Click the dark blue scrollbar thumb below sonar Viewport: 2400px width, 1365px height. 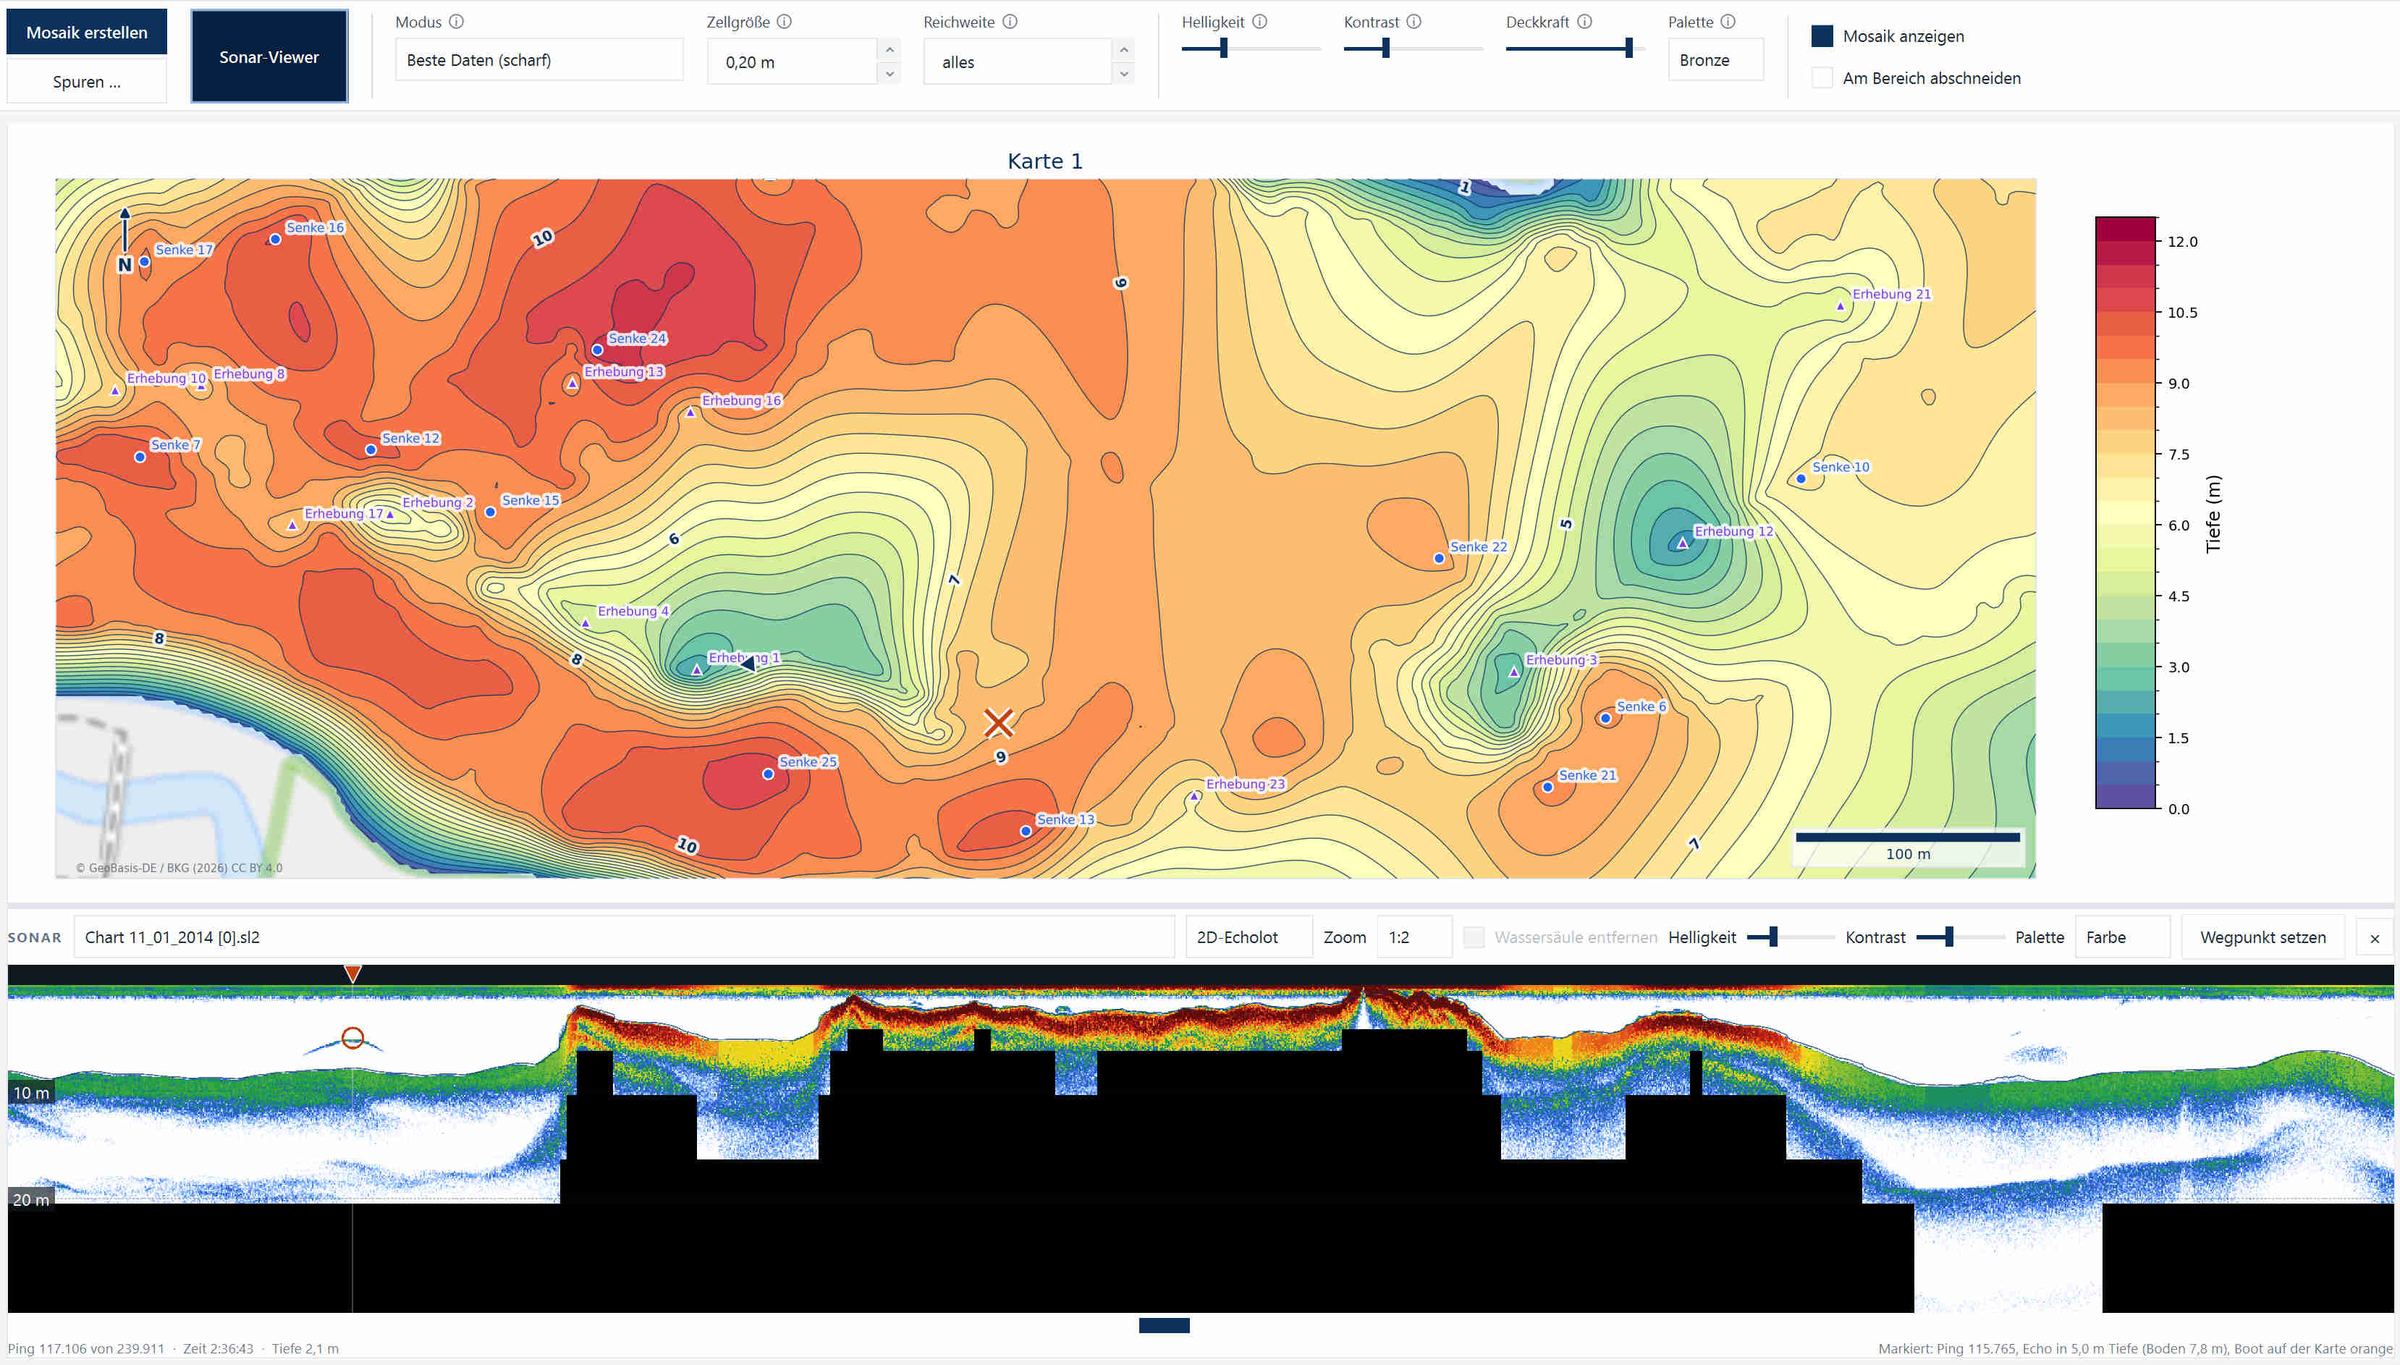(1164, 1326)
